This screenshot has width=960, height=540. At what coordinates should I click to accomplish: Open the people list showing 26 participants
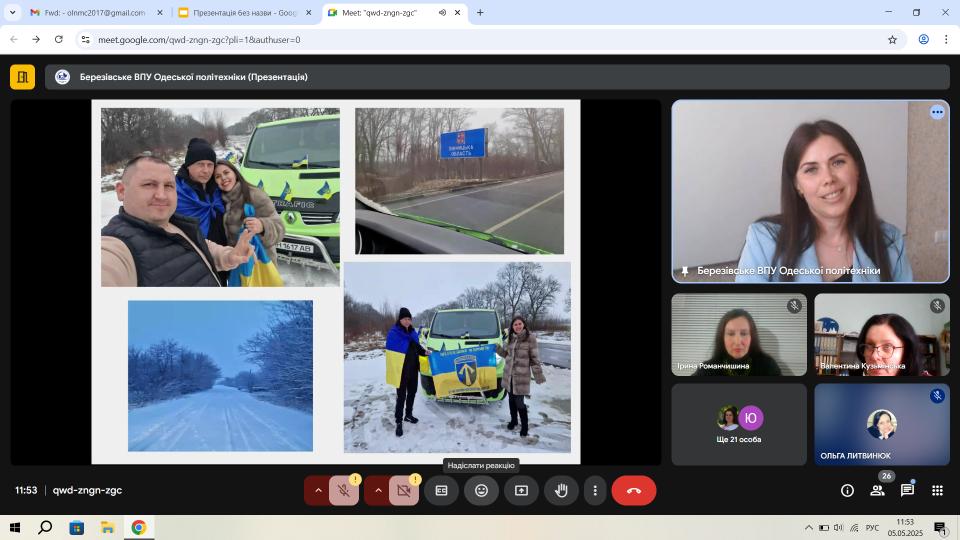pyautogui.click(x=877, y=491)
